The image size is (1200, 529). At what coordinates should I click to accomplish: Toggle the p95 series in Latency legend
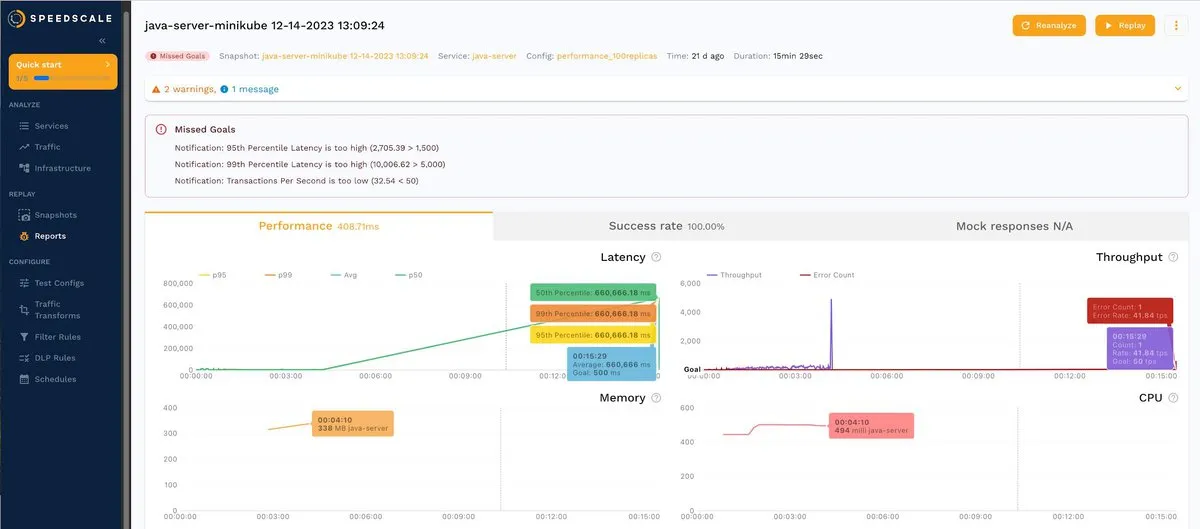[213, 274]
